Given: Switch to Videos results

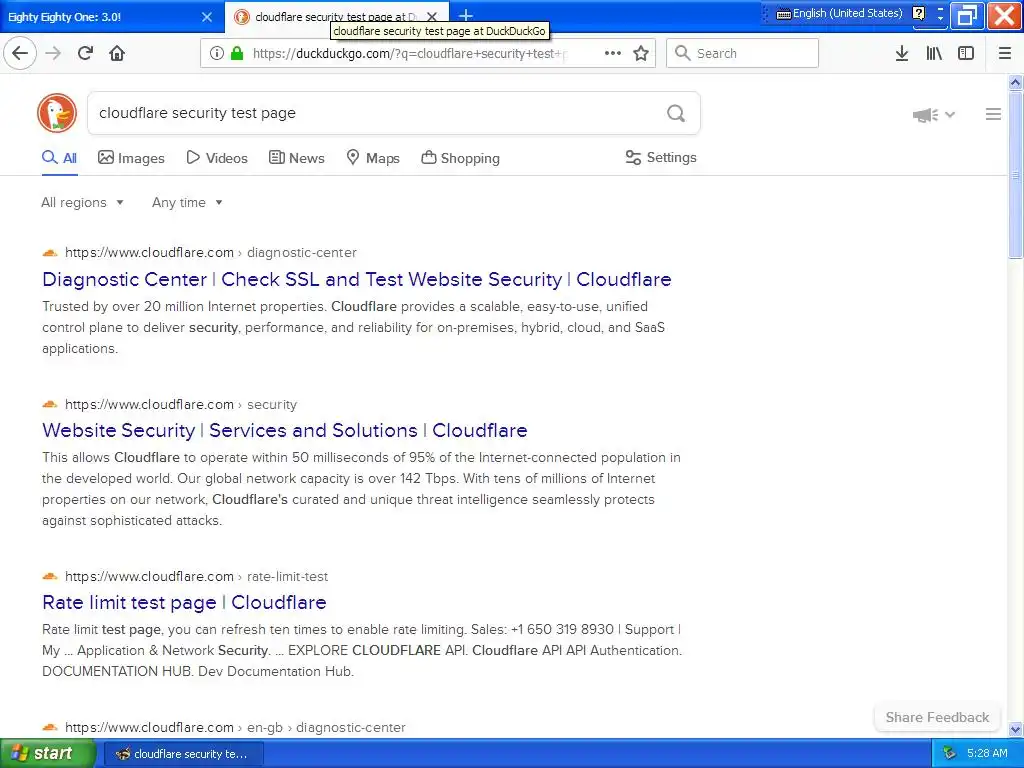Looking at the screenshot, I should (x=217, y=158).
